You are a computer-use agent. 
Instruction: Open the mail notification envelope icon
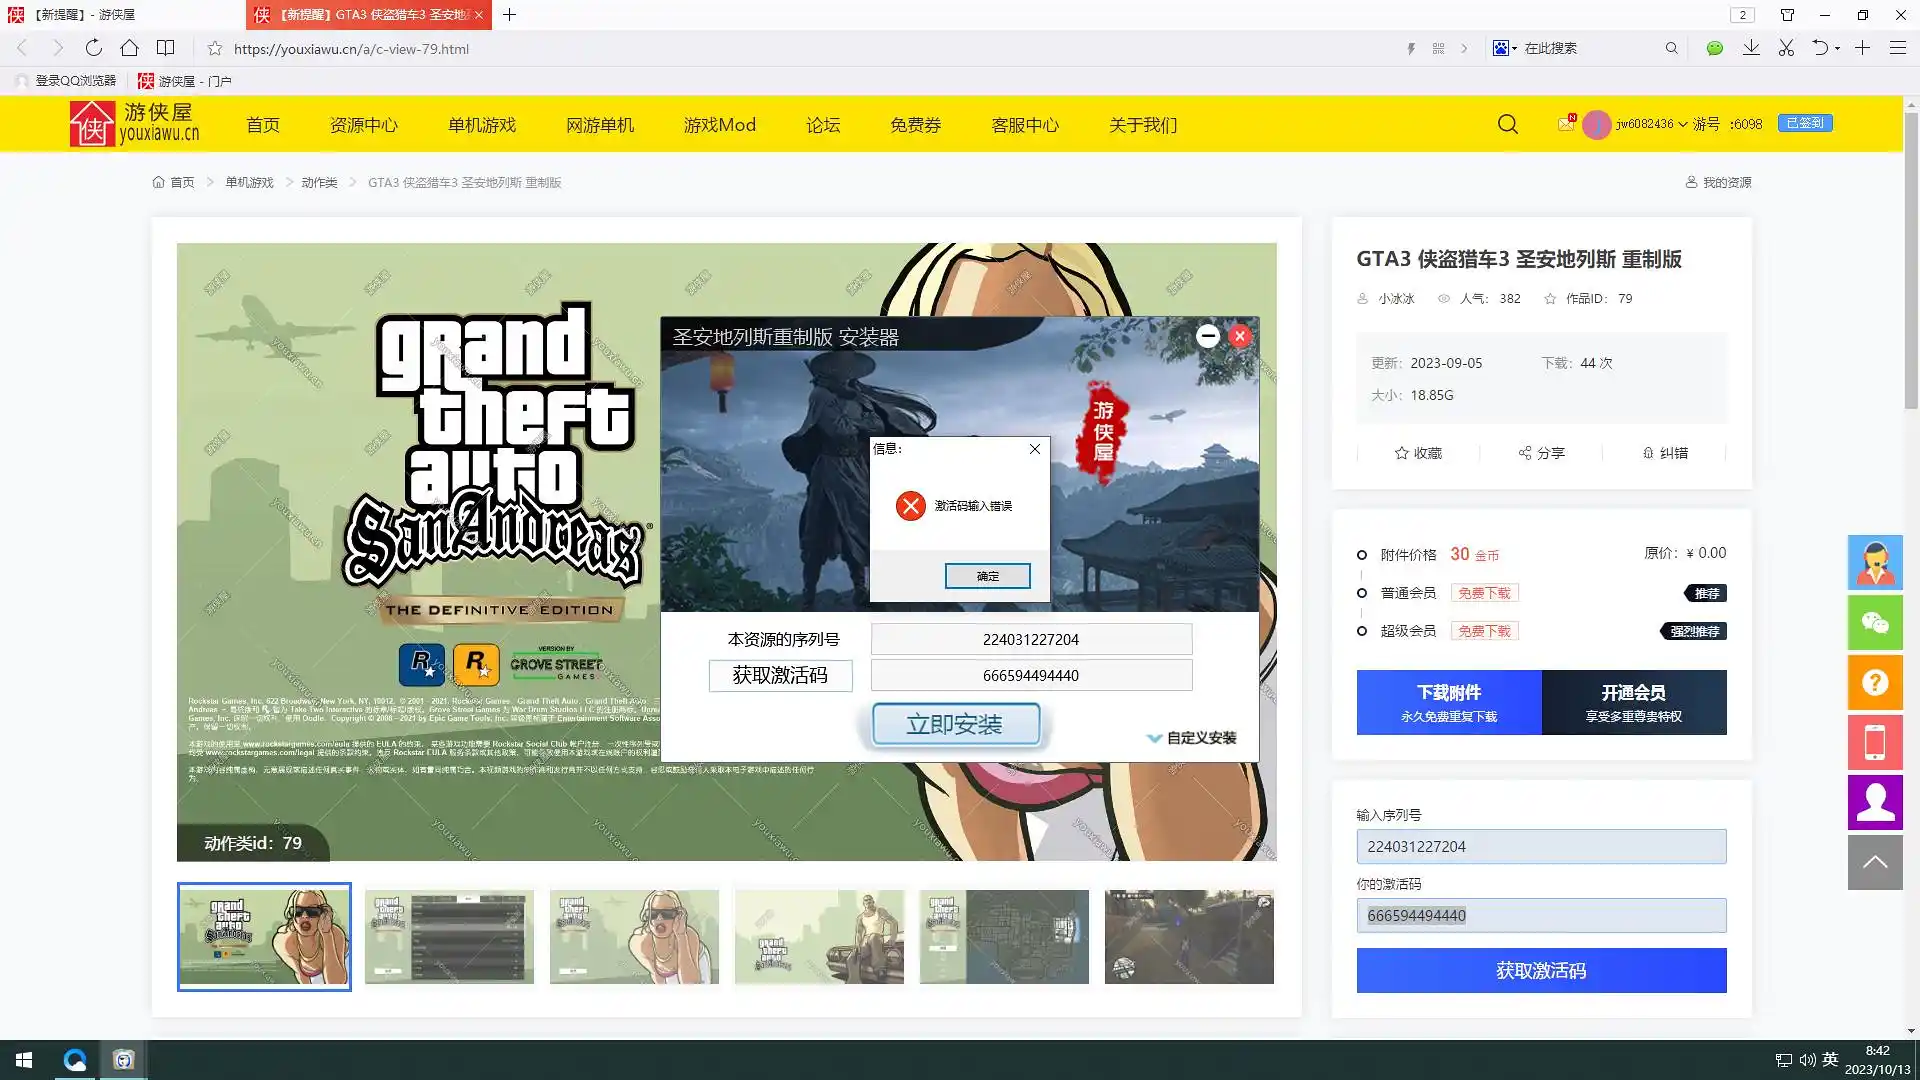coord(1566,124)
